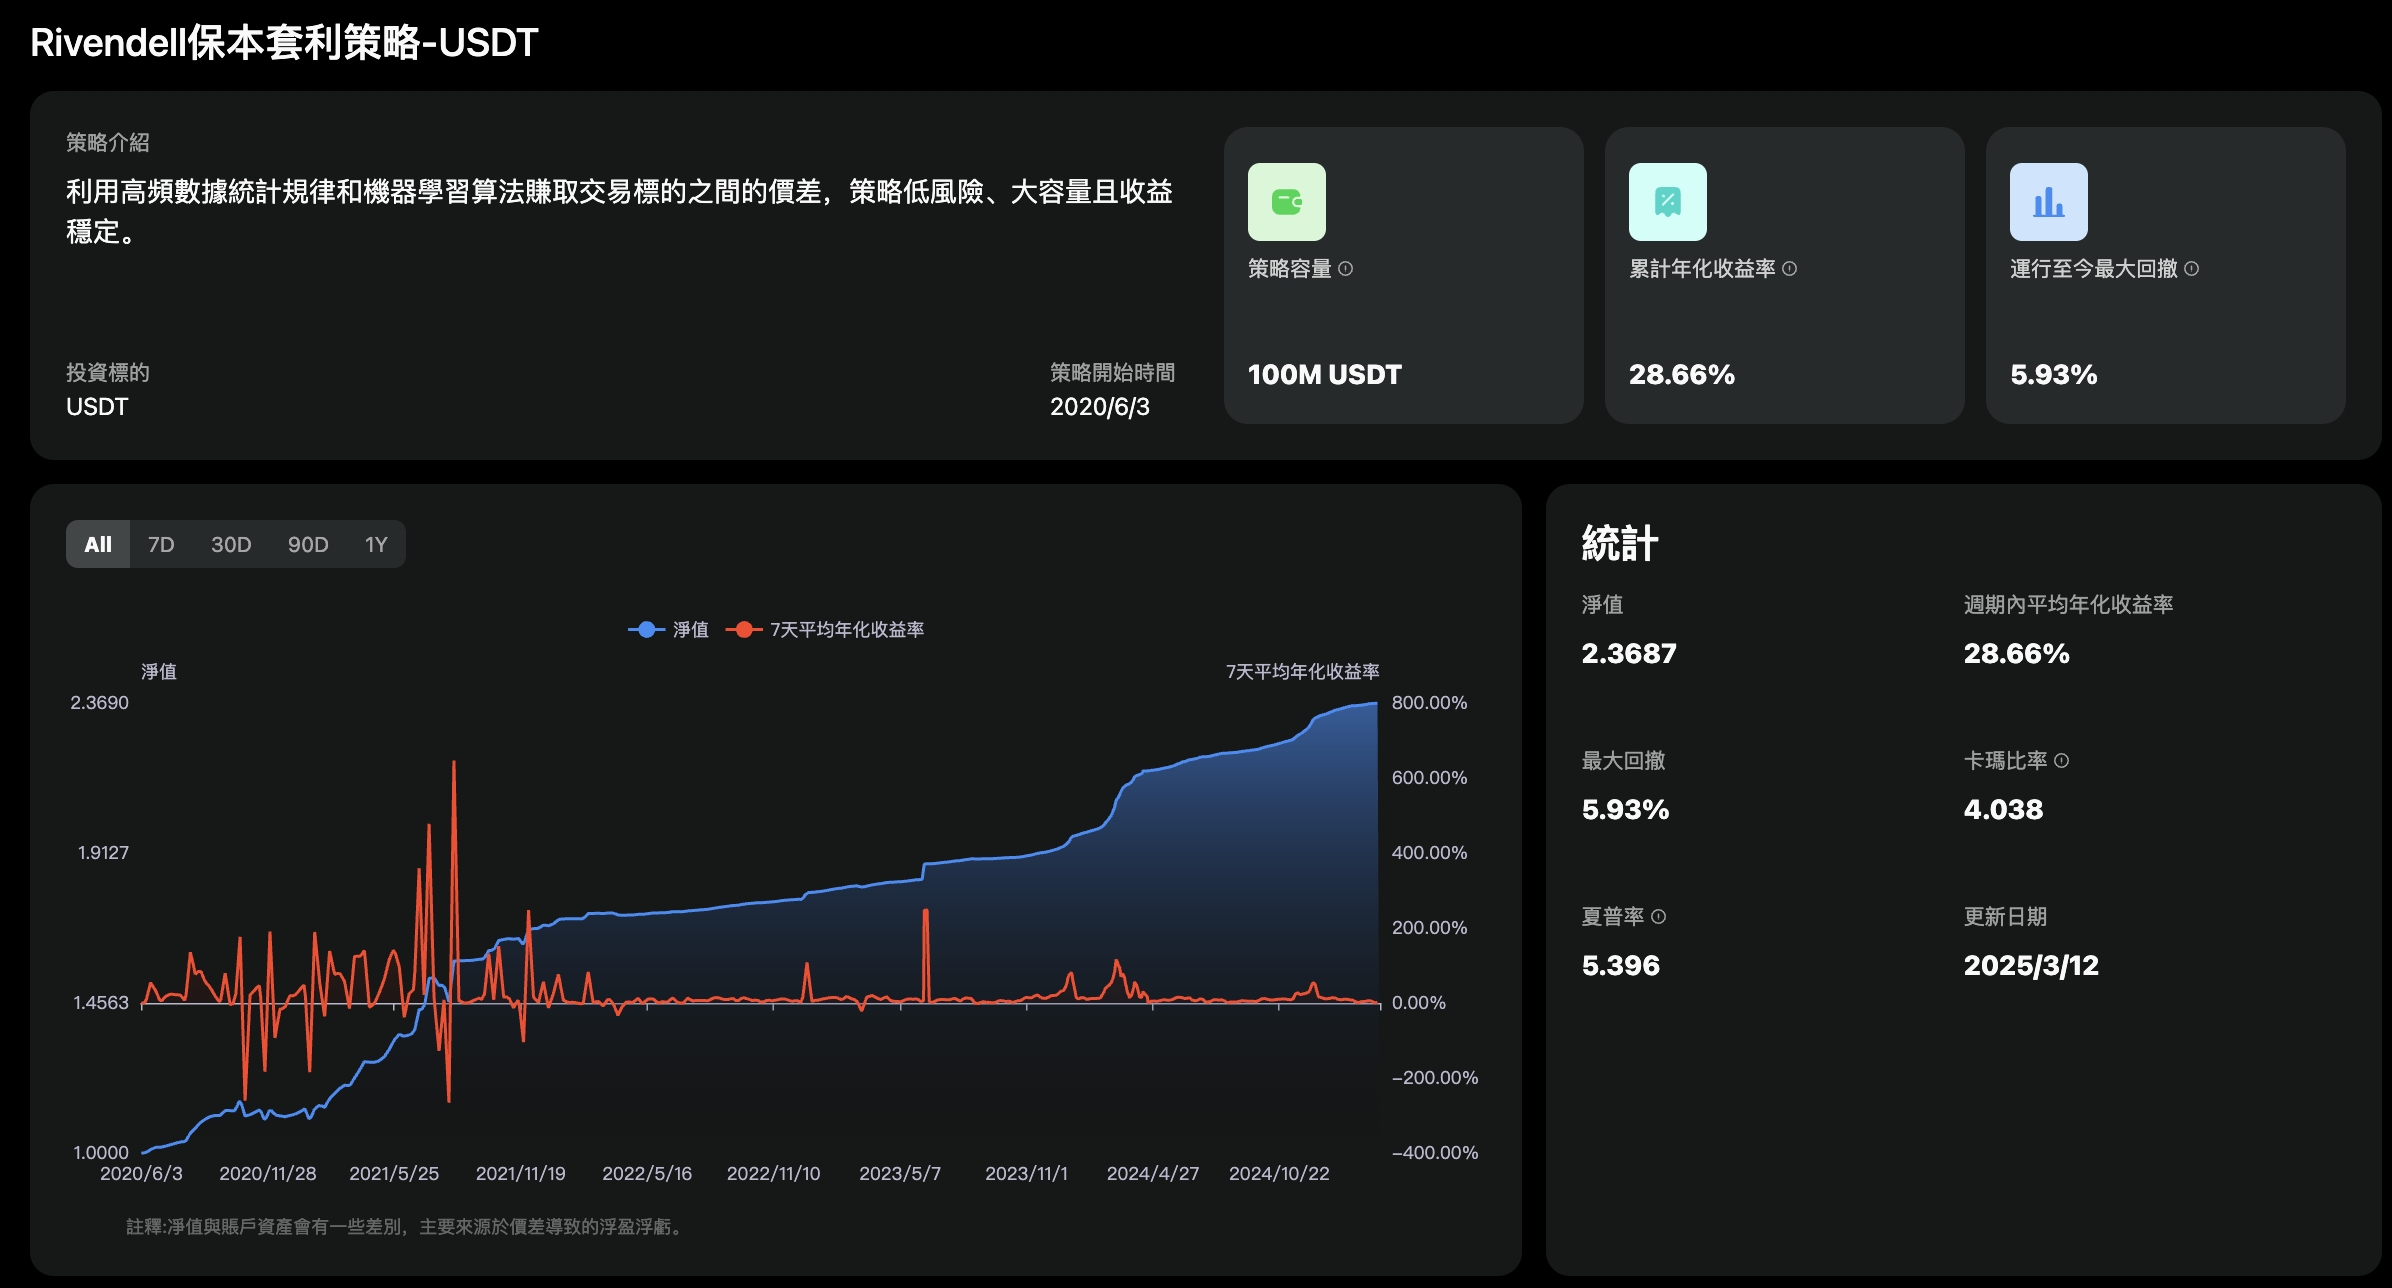Click the 統計 panel heading
This screenshot has width=2392, height=1288.
pyautogui.click(x=1619, y=544)
